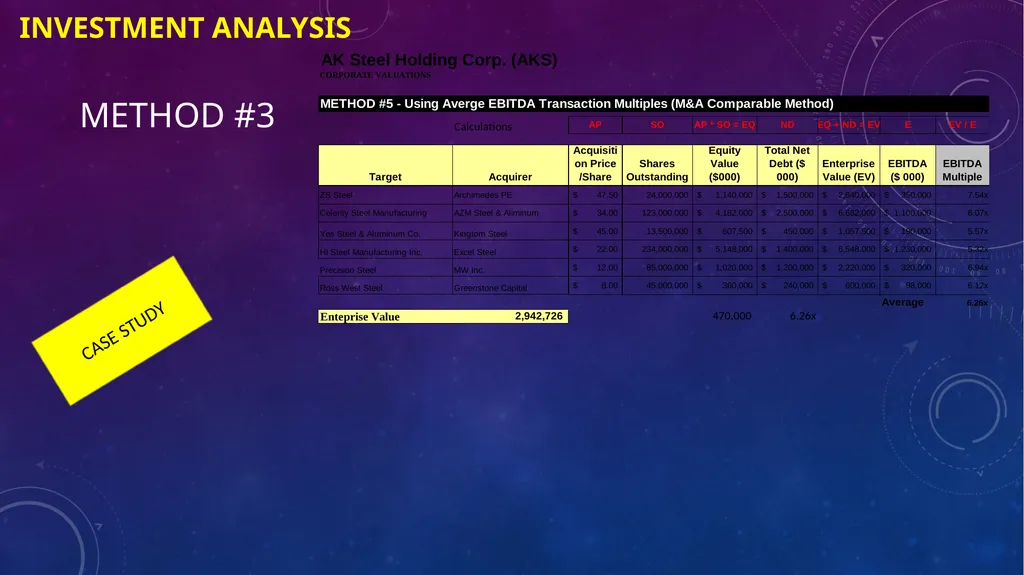Click the Precision Steel target cell

coord(385,269)
